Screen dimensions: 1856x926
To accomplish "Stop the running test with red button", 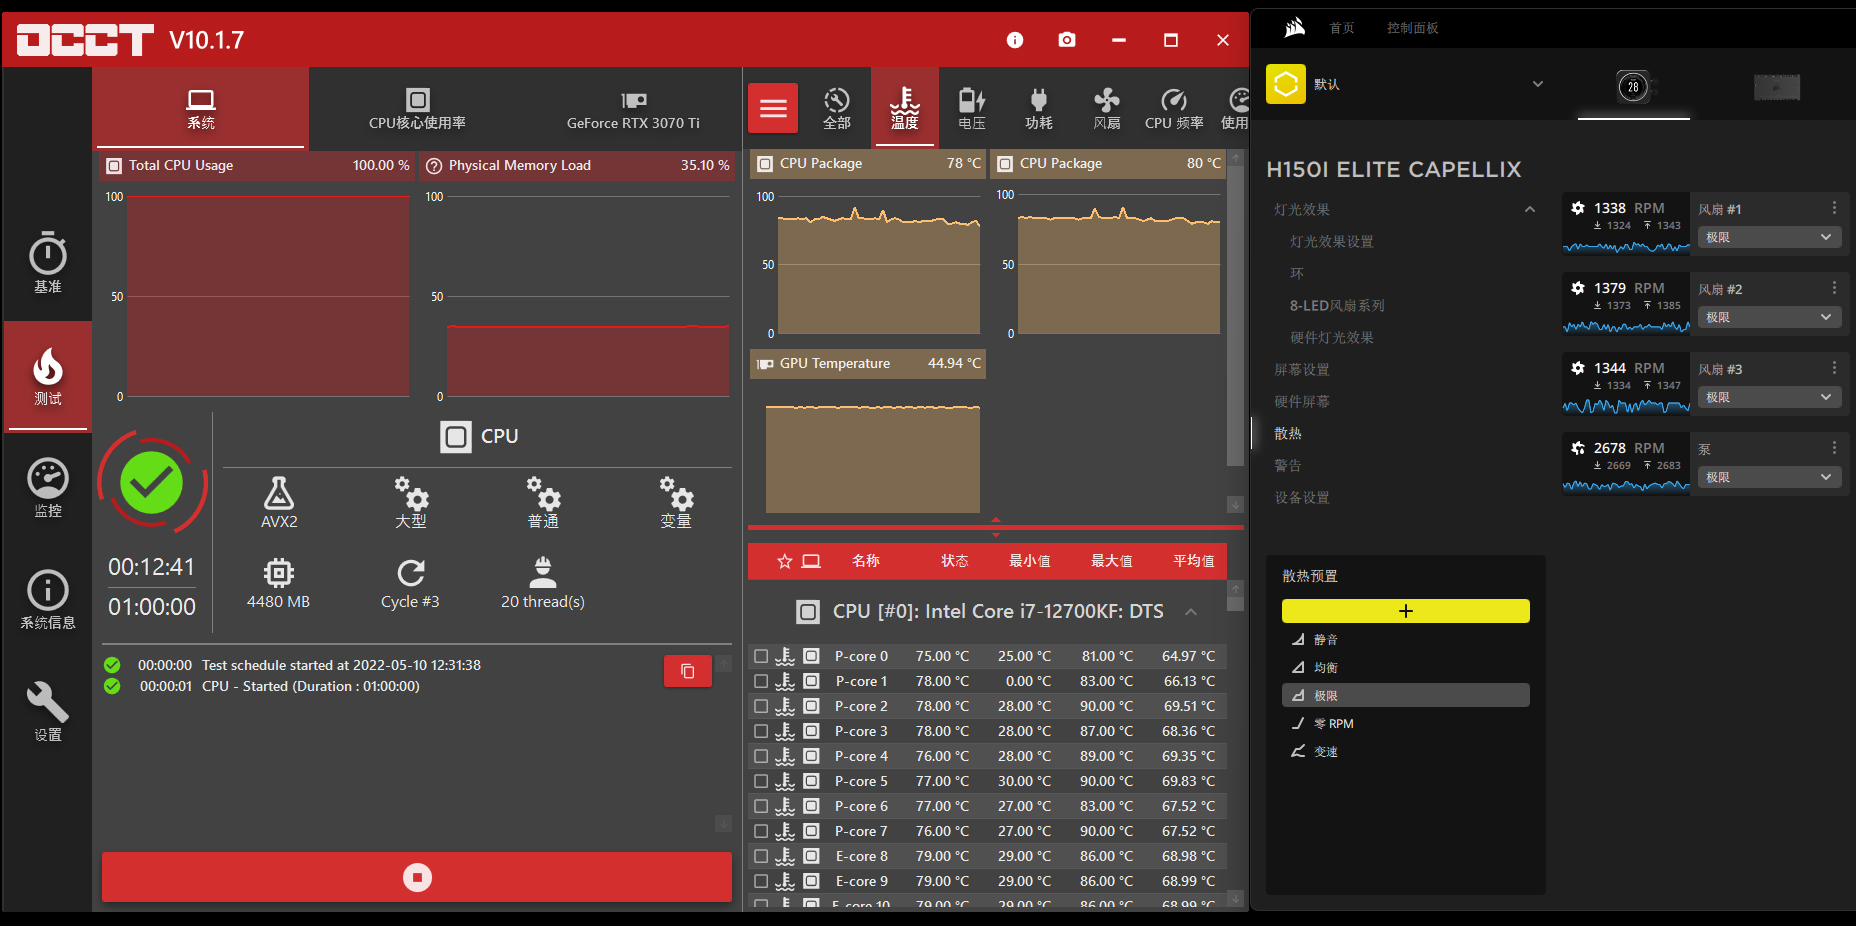I will click(x=417, y=877).
